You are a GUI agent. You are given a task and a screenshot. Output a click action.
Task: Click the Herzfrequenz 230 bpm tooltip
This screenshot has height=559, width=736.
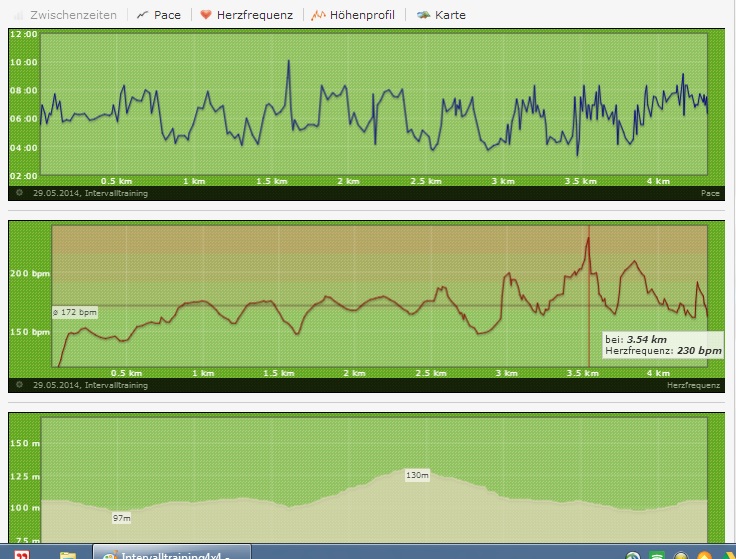[662, 346]
